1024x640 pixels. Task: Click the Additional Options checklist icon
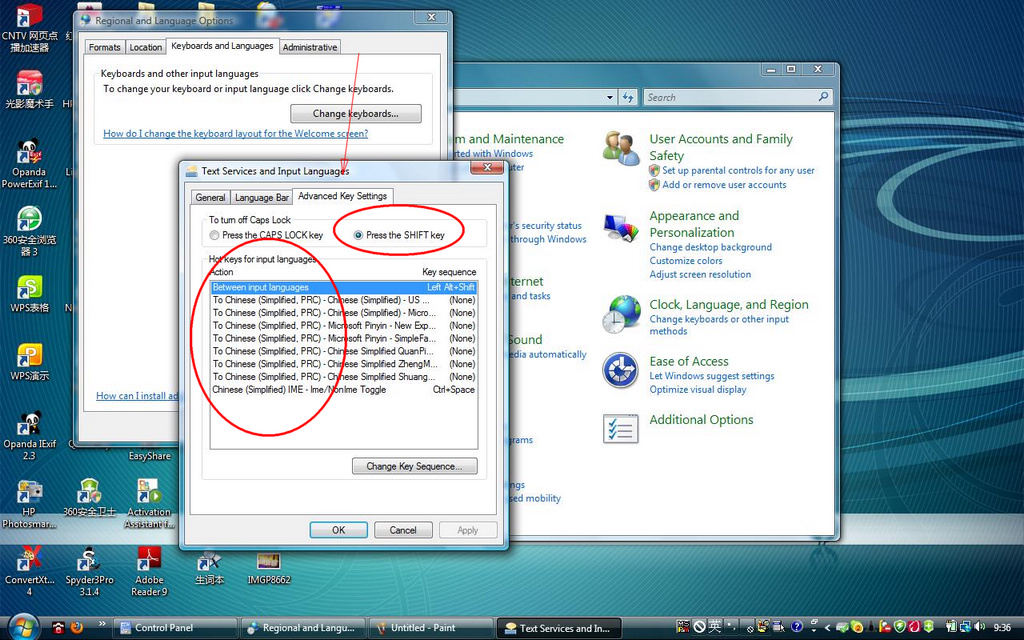pos(620,429)
